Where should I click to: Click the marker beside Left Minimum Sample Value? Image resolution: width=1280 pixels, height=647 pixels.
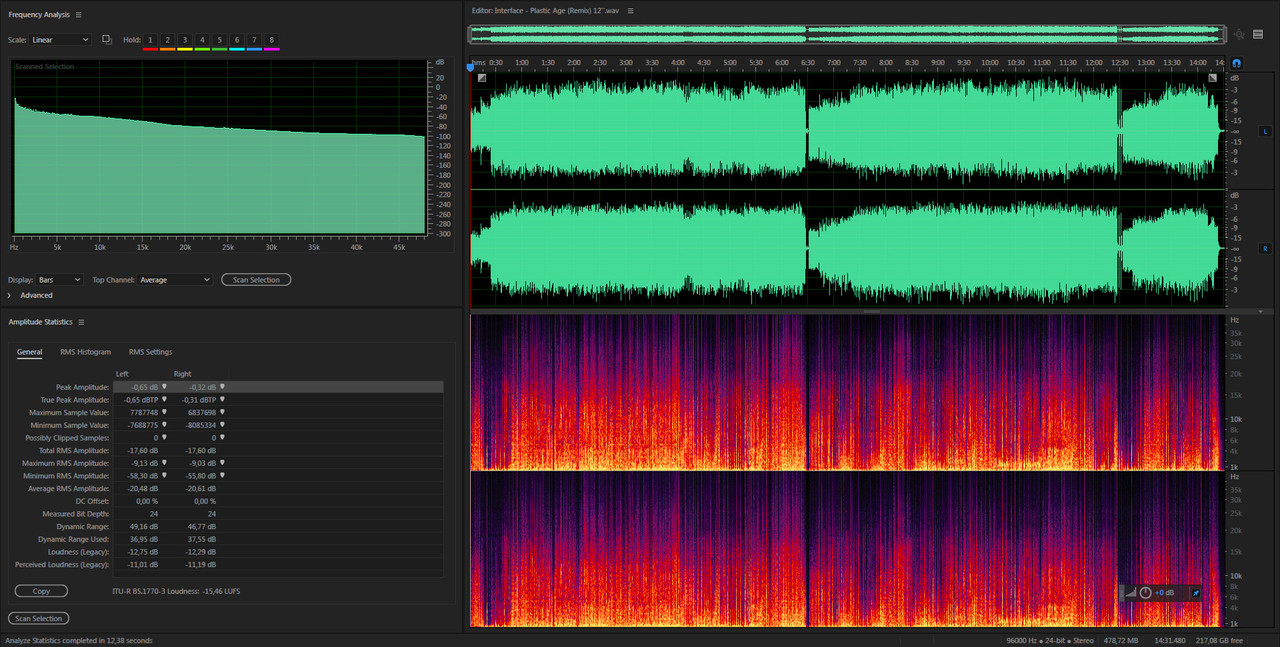pyautogui.click(x=164, y=425)
